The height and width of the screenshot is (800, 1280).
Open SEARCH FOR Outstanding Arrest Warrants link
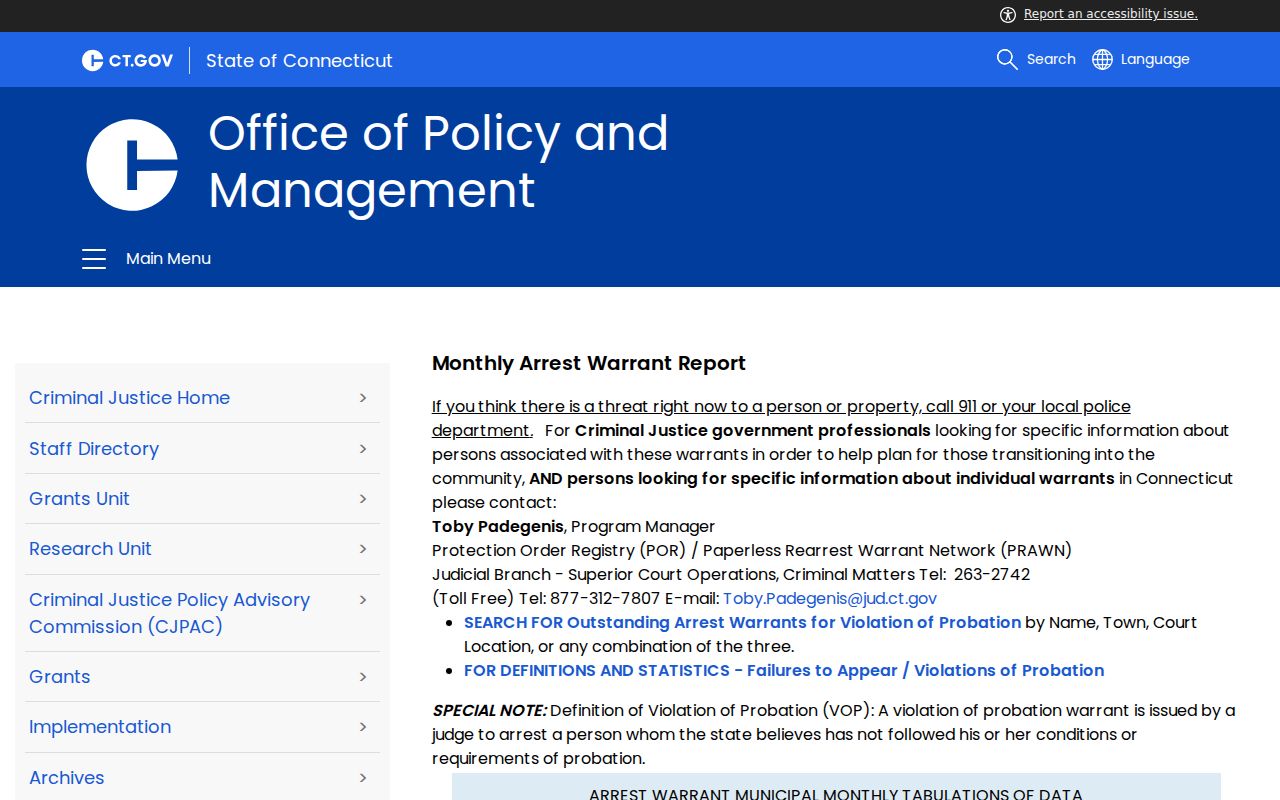[x=742, y=623]
